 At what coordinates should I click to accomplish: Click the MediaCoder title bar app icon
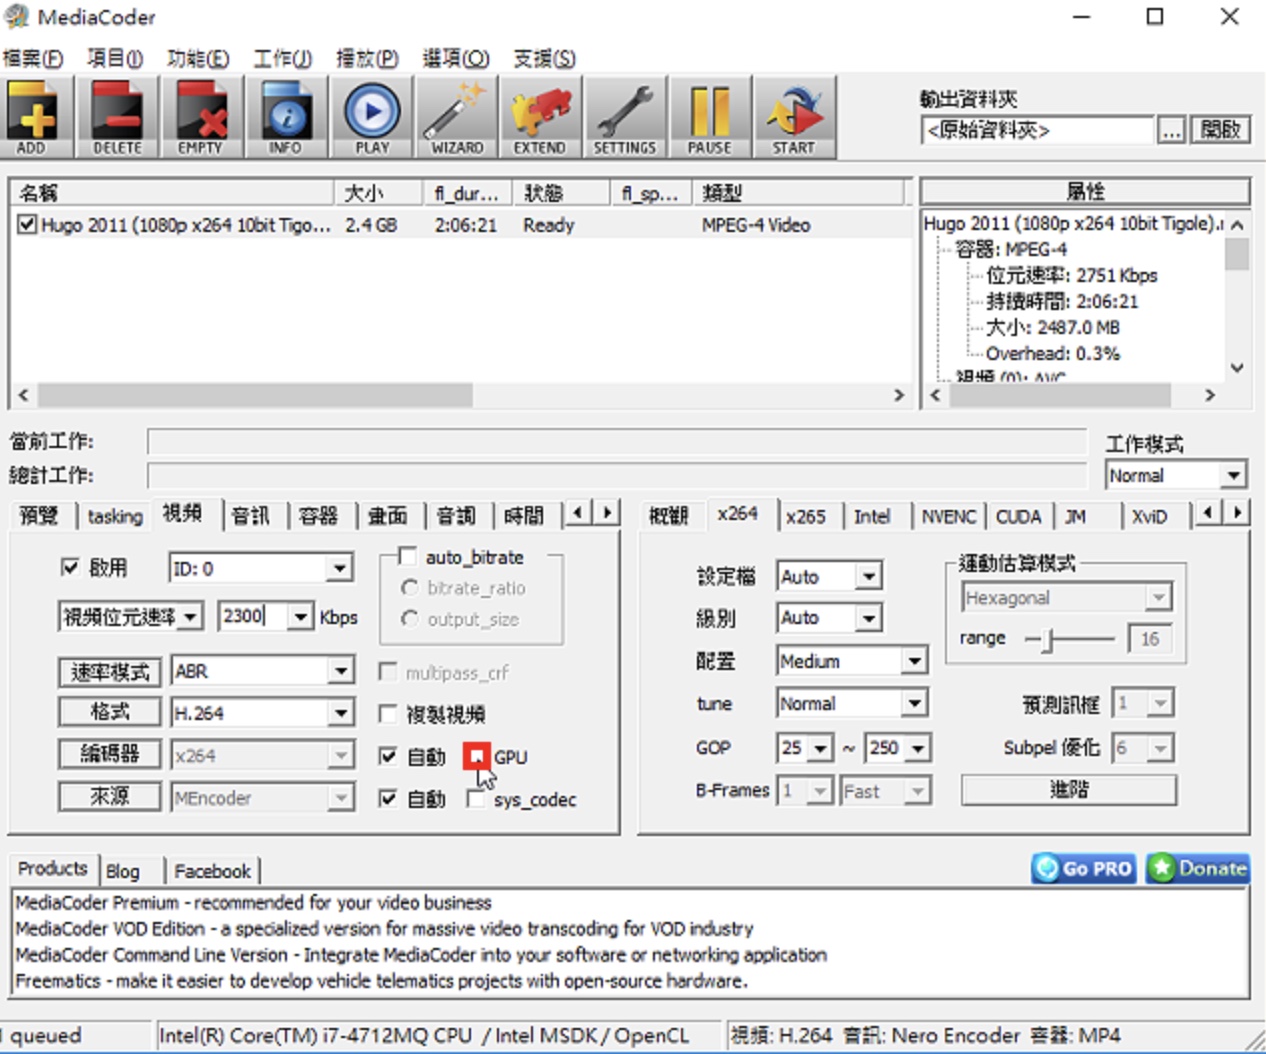pos(17,17)
